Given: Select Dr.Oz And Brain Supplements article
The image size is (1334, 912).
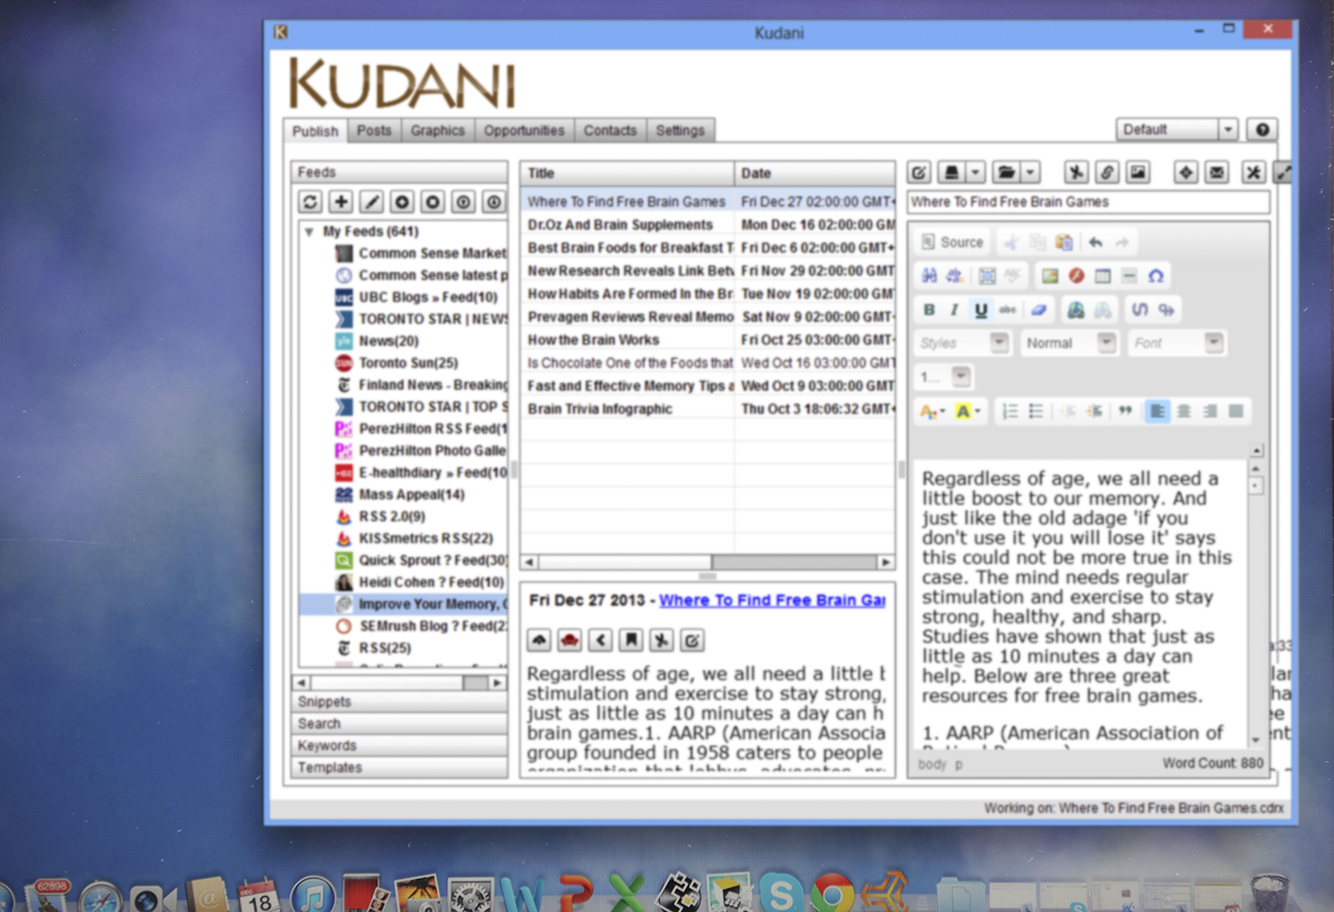Looking at the screenshot, I should coord(620,225).
